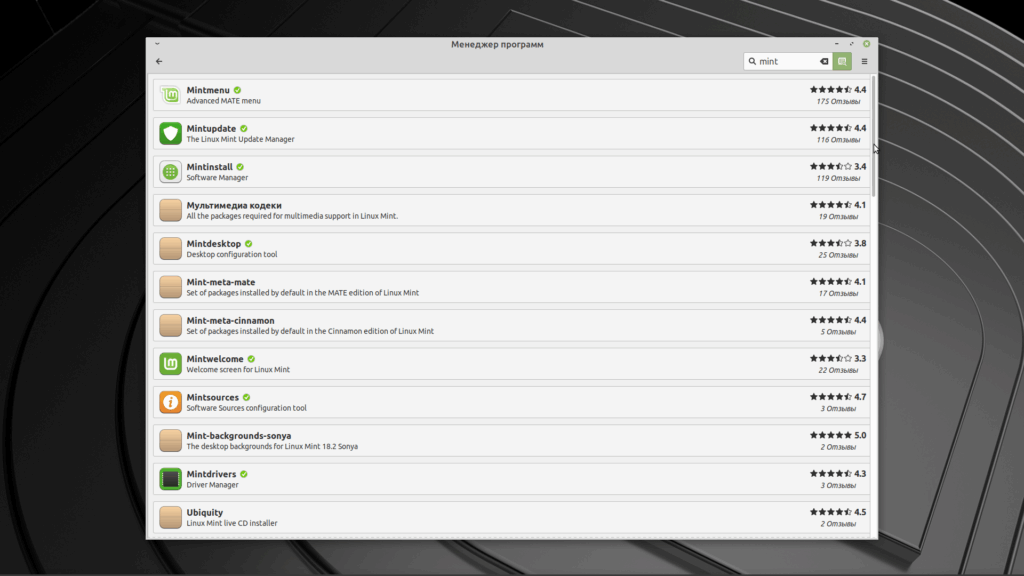Click Mint-backgrounds-sonya's 5.0 star rating
This screenshot has height=576, width=1024.
(x=838, y=435)
